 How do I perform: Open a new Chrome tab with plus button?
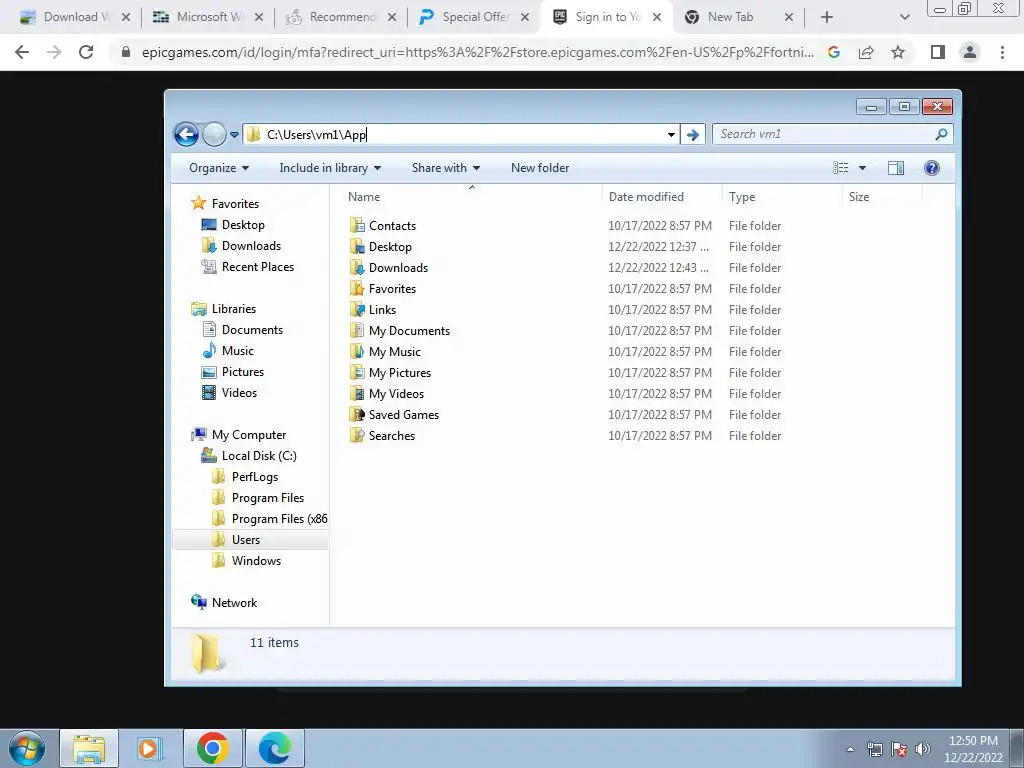click(x=827, y=17)
